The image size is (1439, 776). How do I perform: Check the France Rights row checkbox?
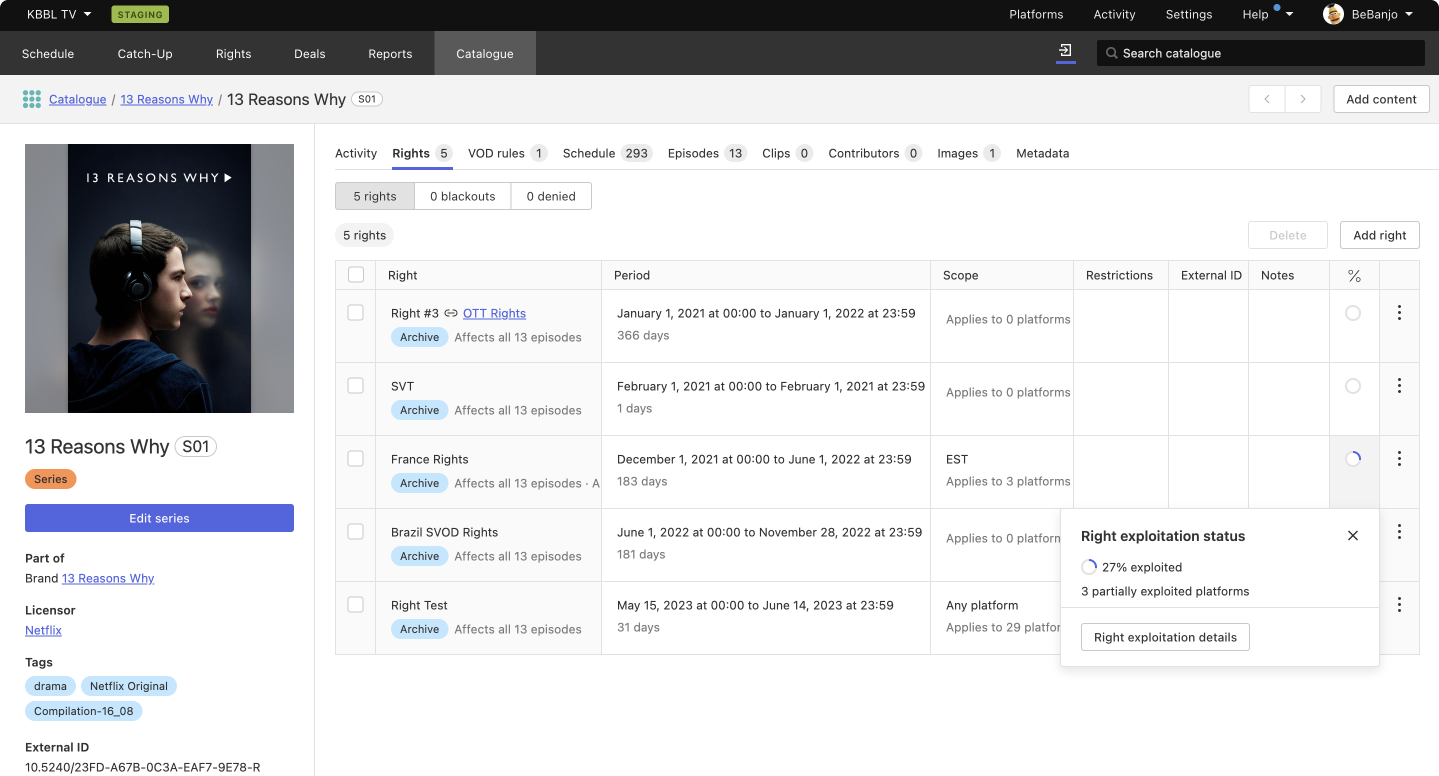click(355, 459)
